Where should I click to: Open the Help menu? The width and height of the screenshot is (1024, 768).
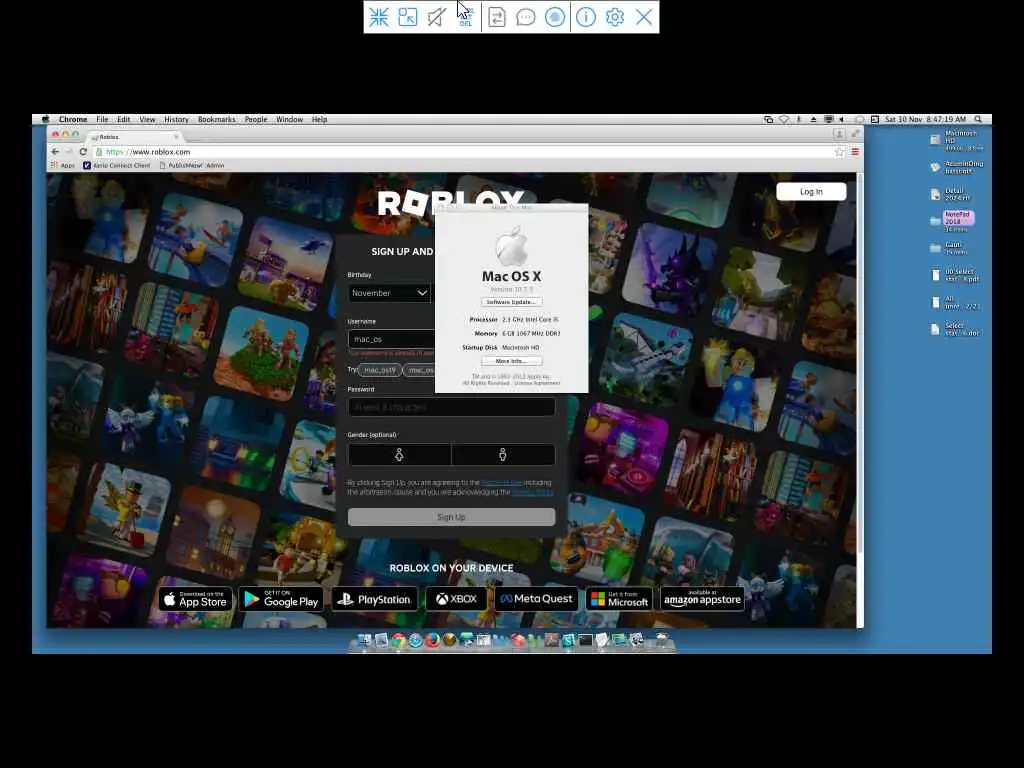[x=319, y=120]
